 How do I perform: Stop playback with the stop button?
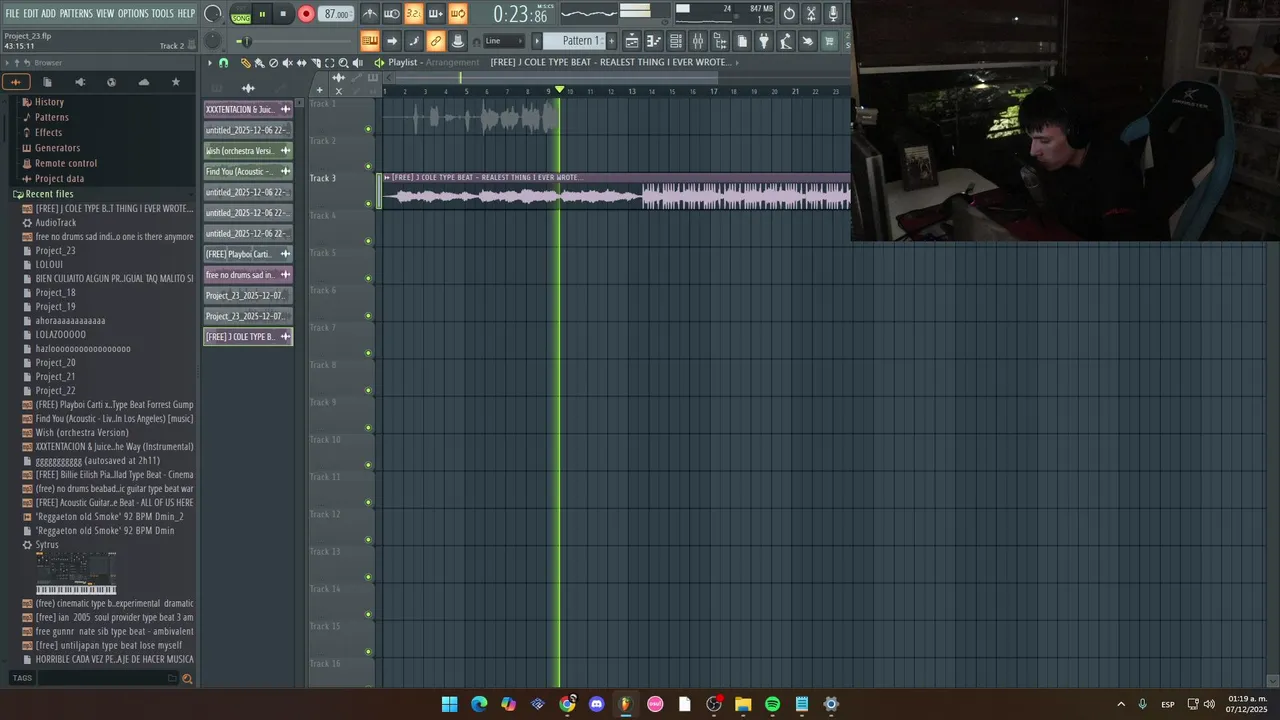tap(283, 14)
